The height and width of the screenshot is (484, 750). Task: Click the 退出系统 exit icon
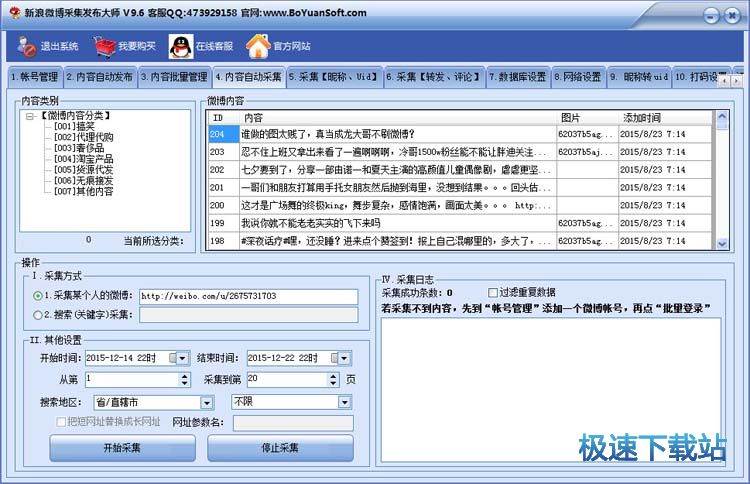point(24,46)
